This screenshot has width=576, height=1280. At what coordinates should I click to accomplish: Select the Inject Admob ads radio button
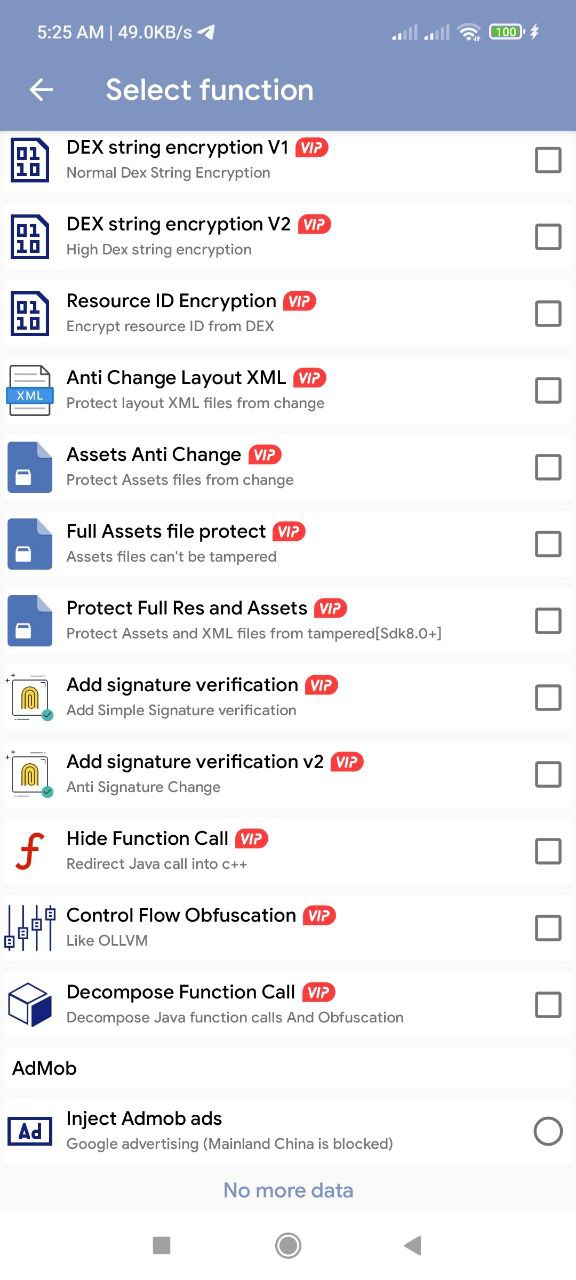click(548, 1131)
